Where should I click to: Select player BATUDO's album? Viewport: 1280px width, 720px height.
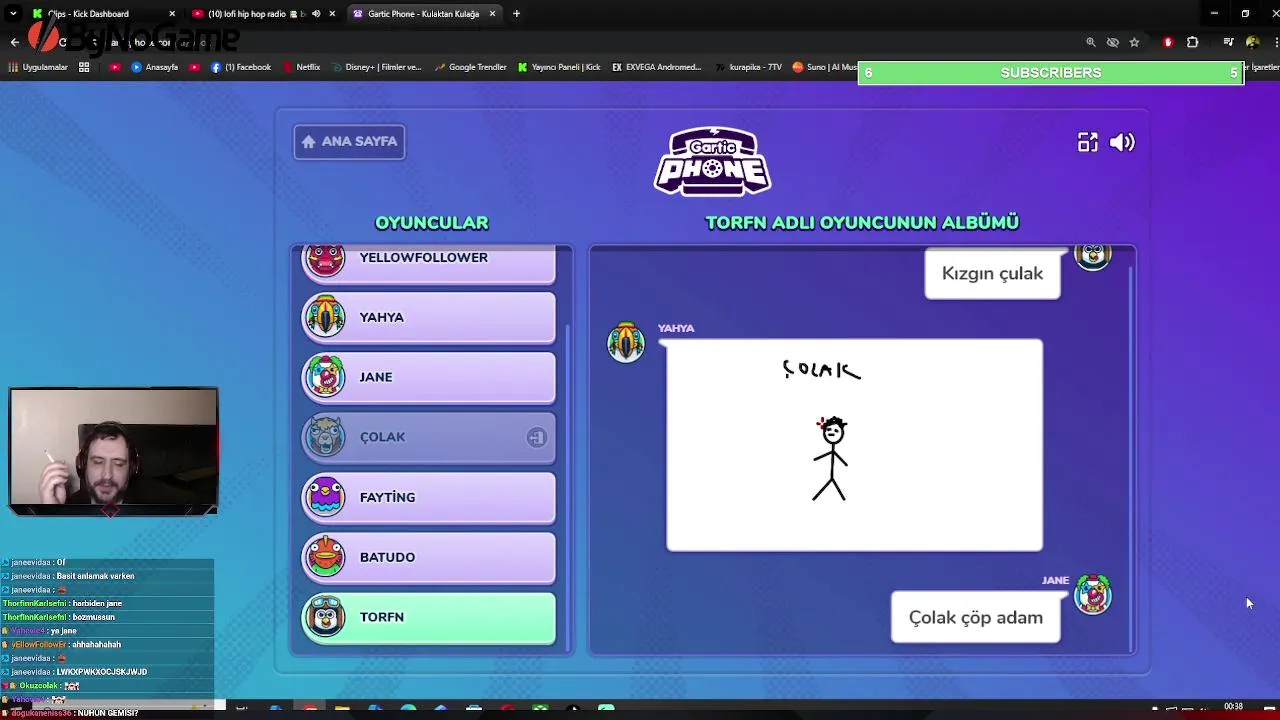pyautogui.click(x=428, y=557)
